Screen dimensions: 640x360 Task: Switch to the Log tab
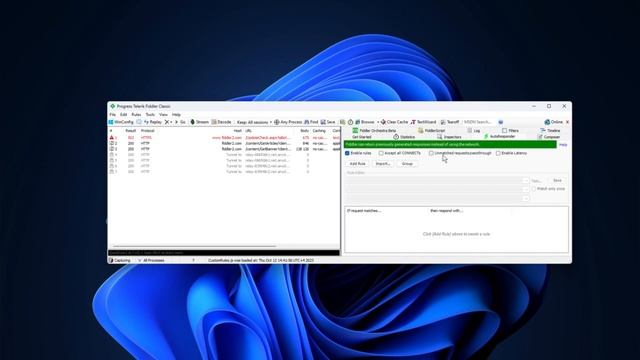click(x=473, y=131)
